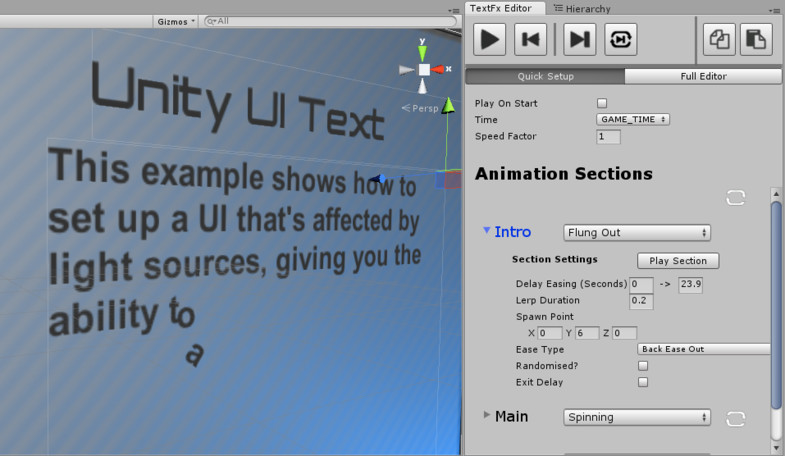
Task: Edit Spawn Point Z value
Action: point(624,333)
